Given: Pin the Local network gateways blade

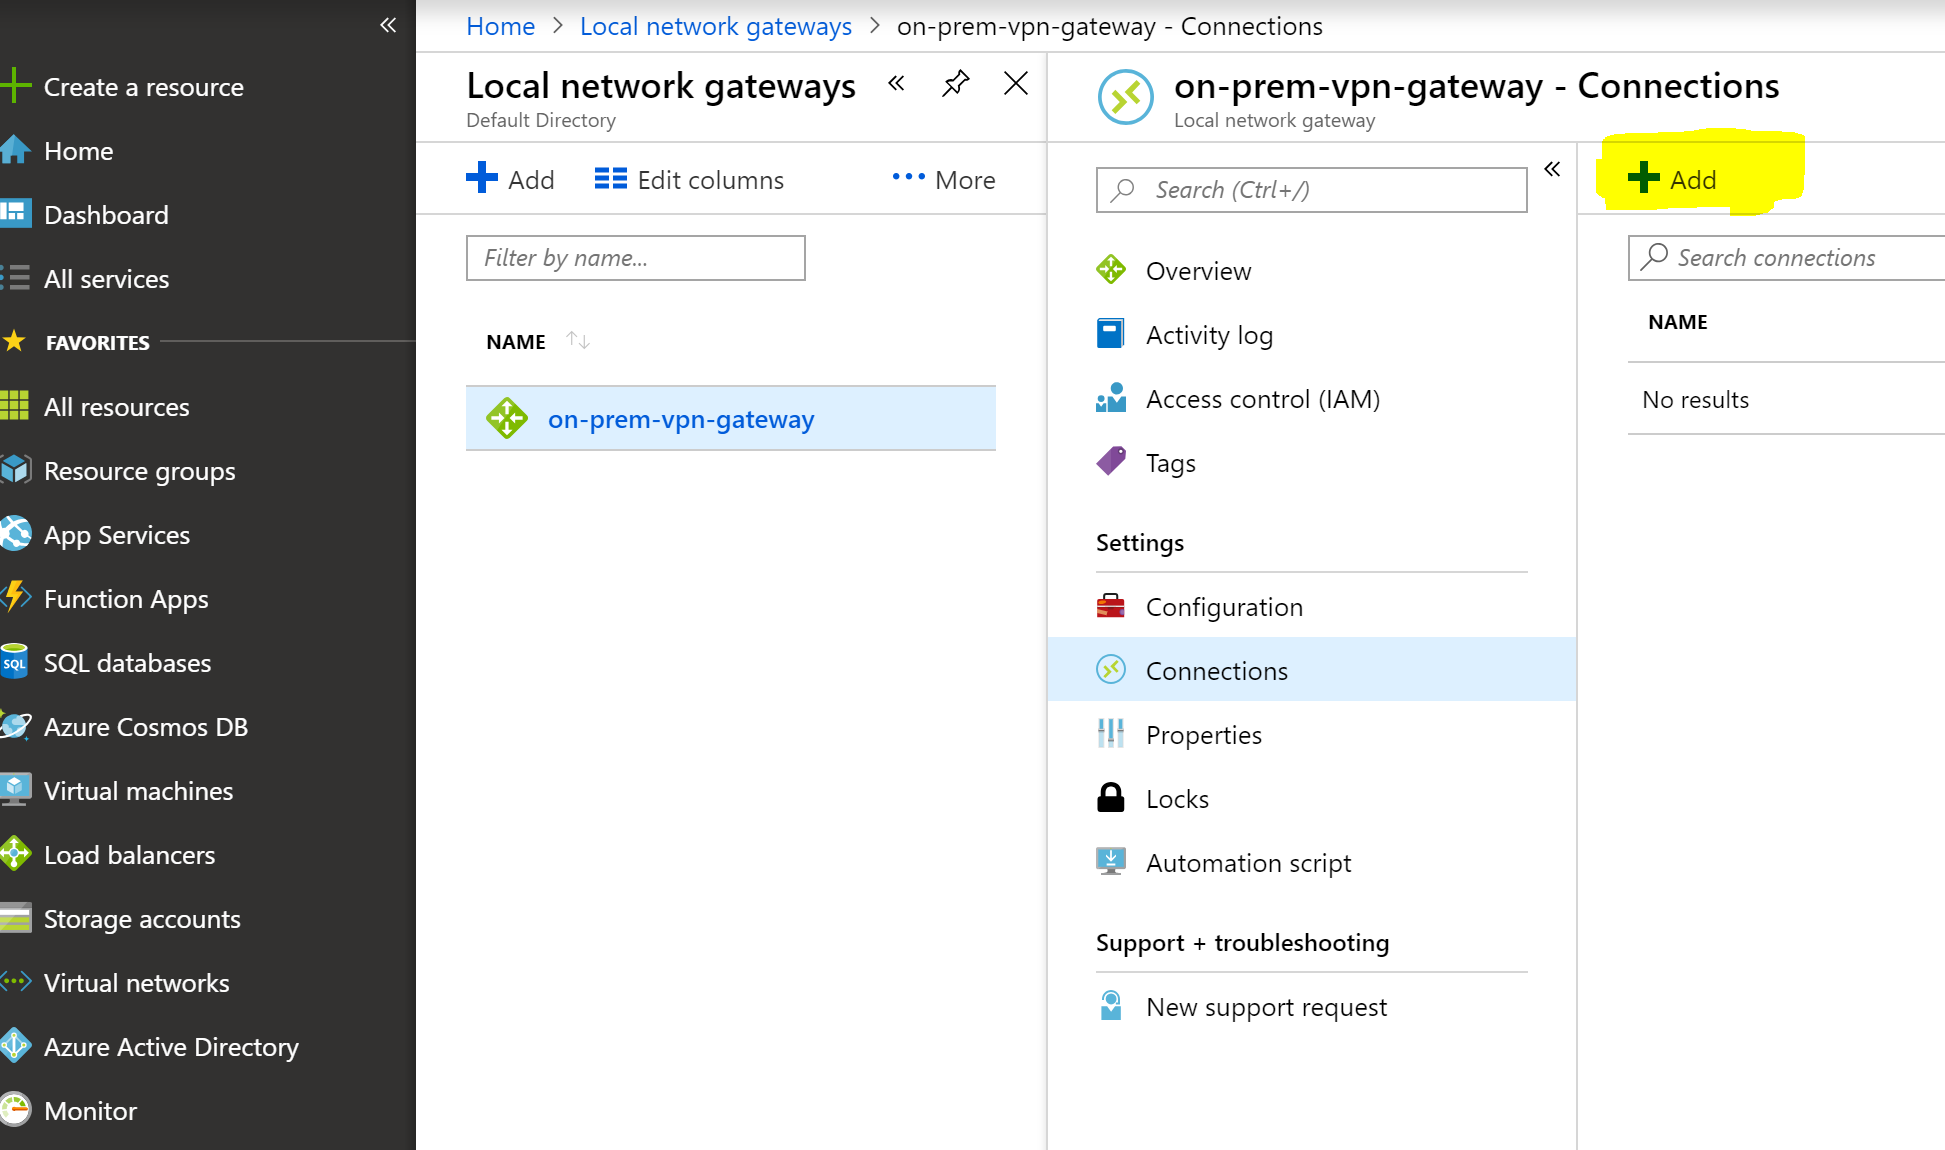Looking at the screenshot, I should [x=956, y=84].
